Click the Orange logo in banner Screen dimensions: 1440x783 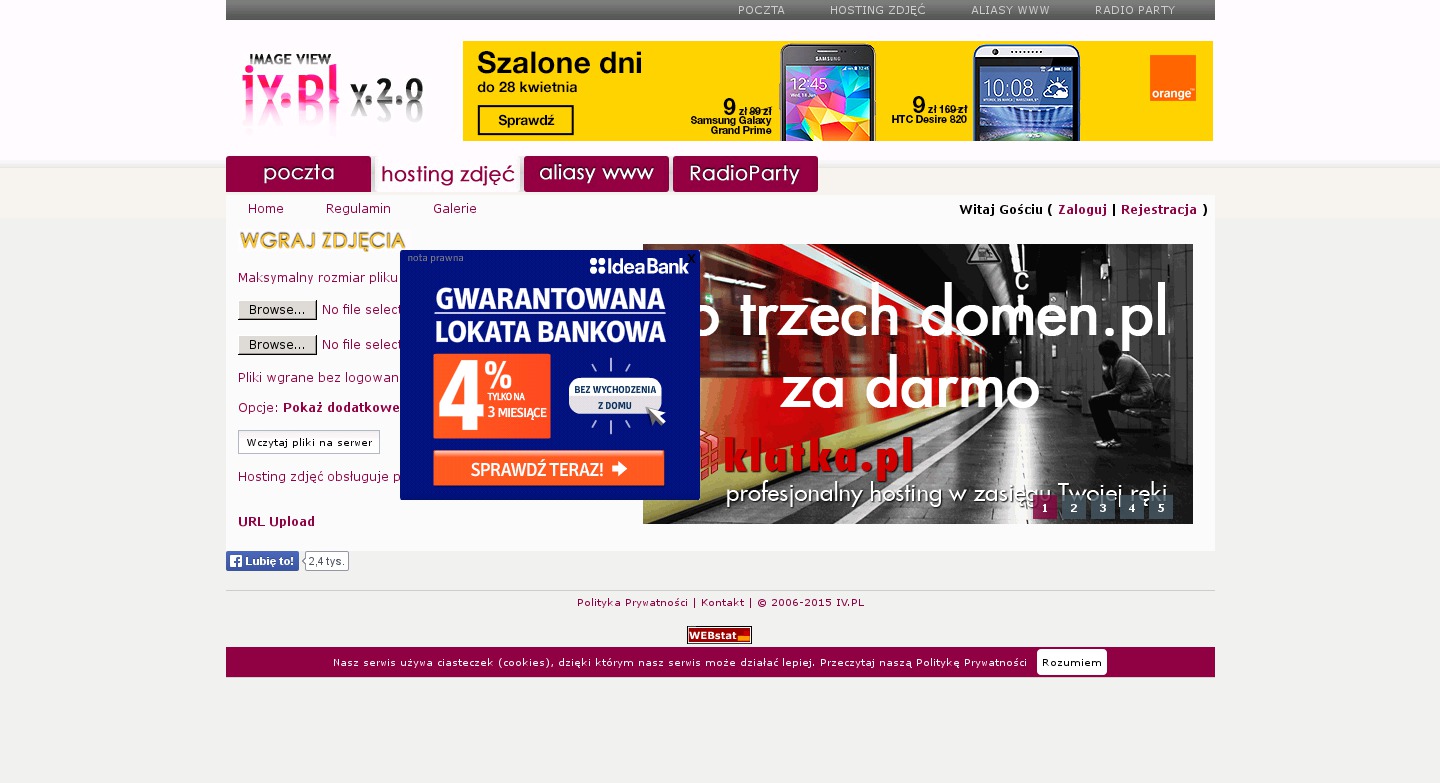[x=1172, y=78]
